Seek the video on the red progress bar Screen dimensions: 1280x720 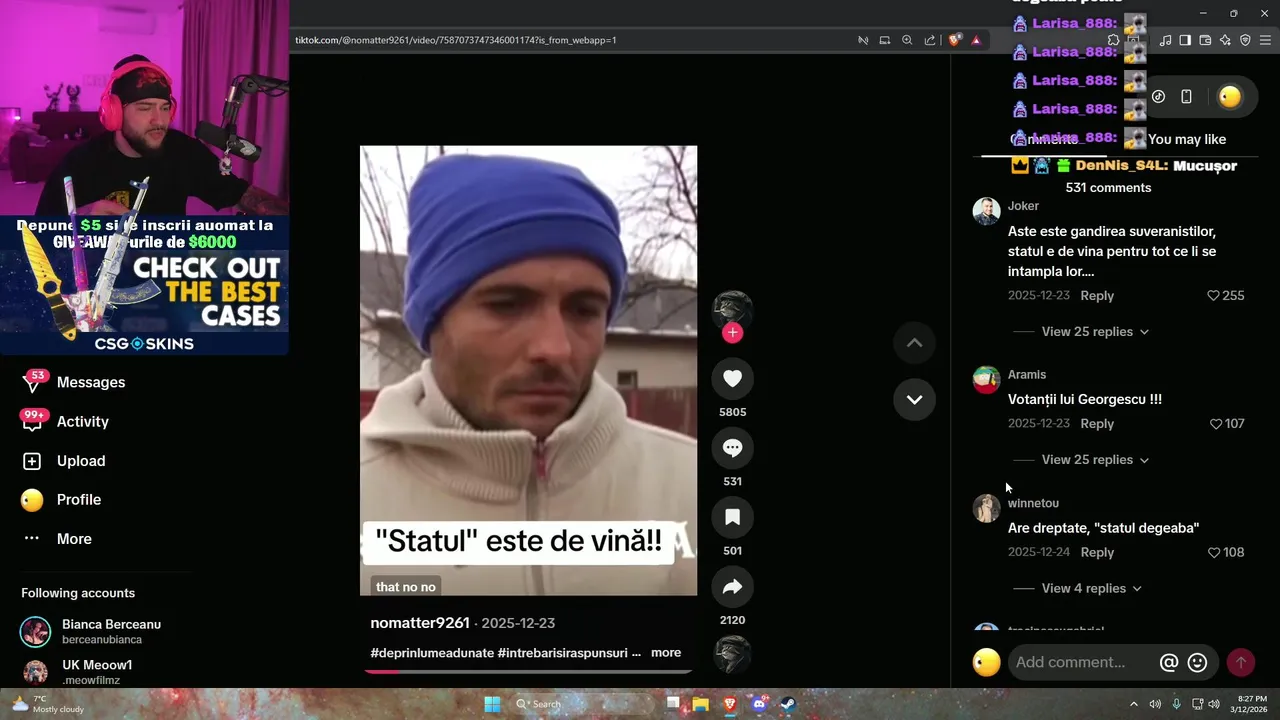pyautogui.click(x=528, y=671)
